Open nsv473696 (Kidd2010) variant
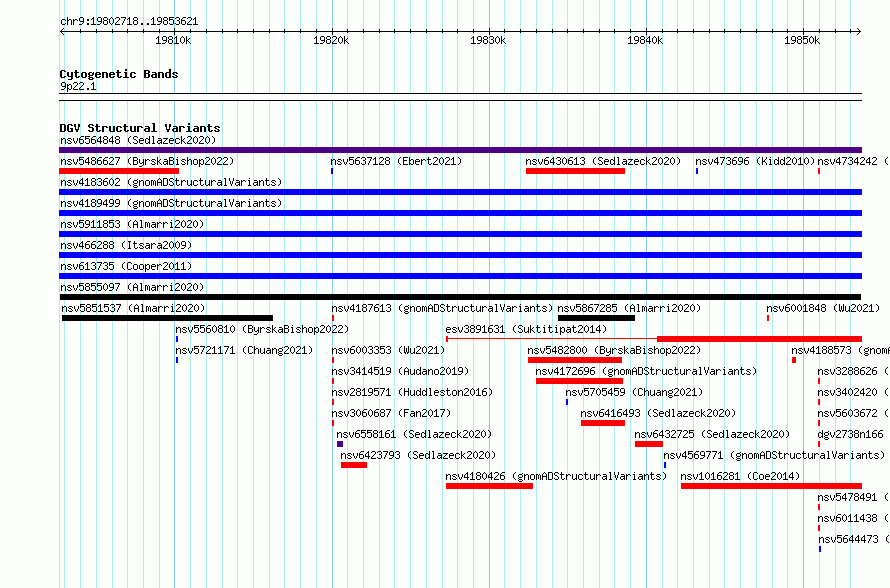The width and height of the screenshot is (890, 588). click(x=755, y=161)
